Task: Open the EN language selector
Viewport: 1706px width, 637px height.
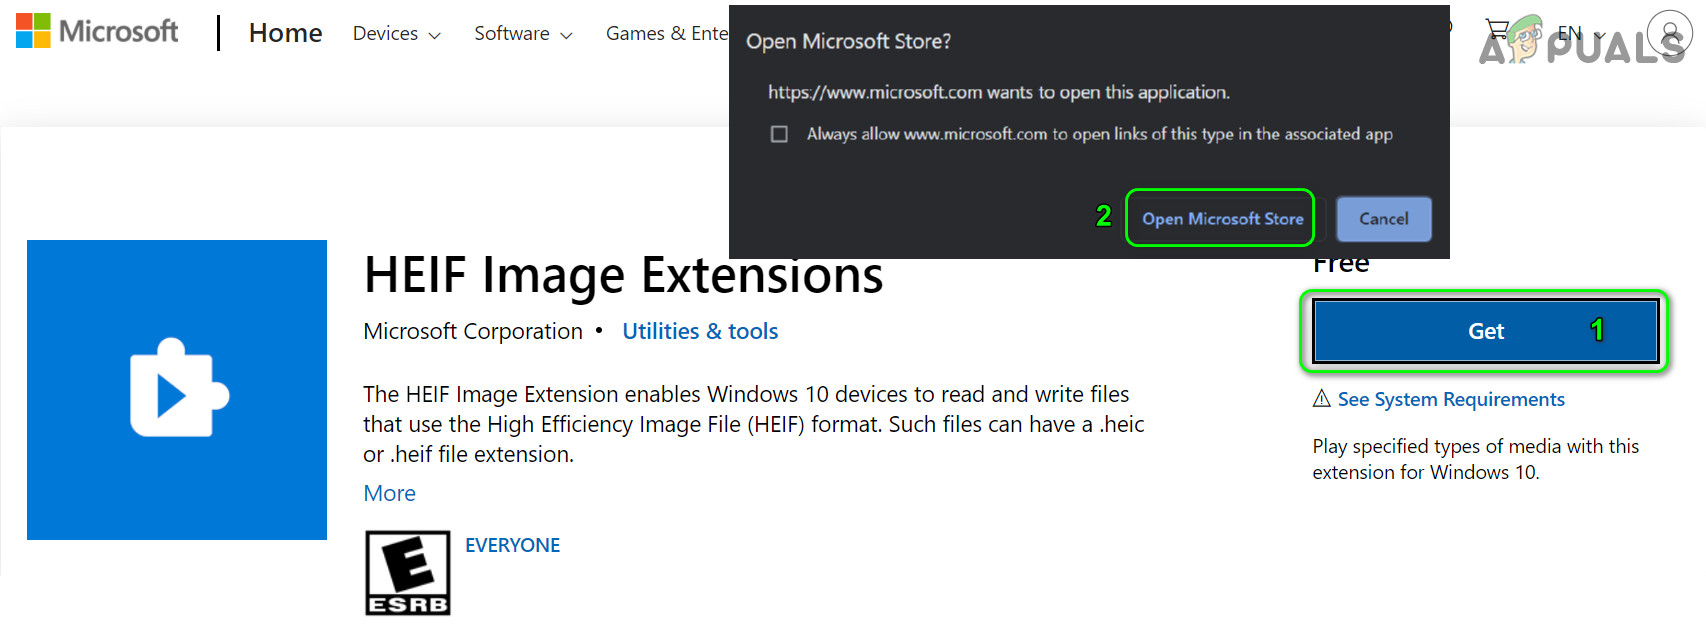Action: click(1580, 34)
